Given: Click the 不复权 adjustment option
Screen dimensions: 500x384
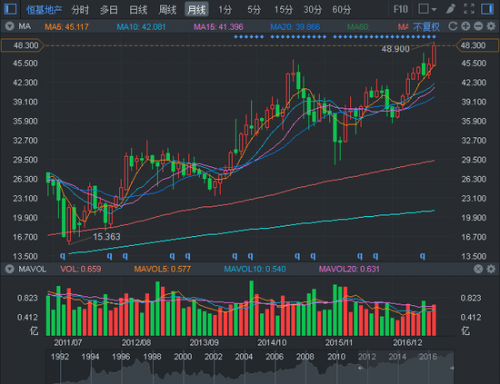Looking at the screenshot, I should pos(426,27).
